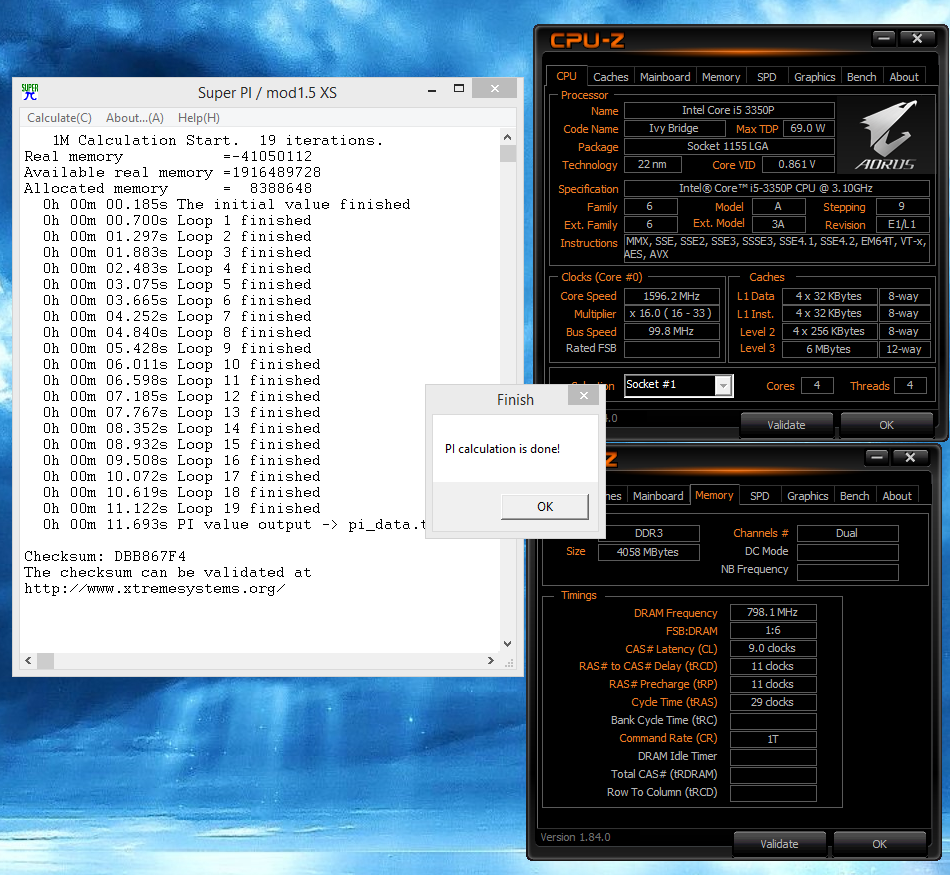Click Validate in top CPU-Z window
Viewport: 950px width, 875px height.
click(786, 425)
